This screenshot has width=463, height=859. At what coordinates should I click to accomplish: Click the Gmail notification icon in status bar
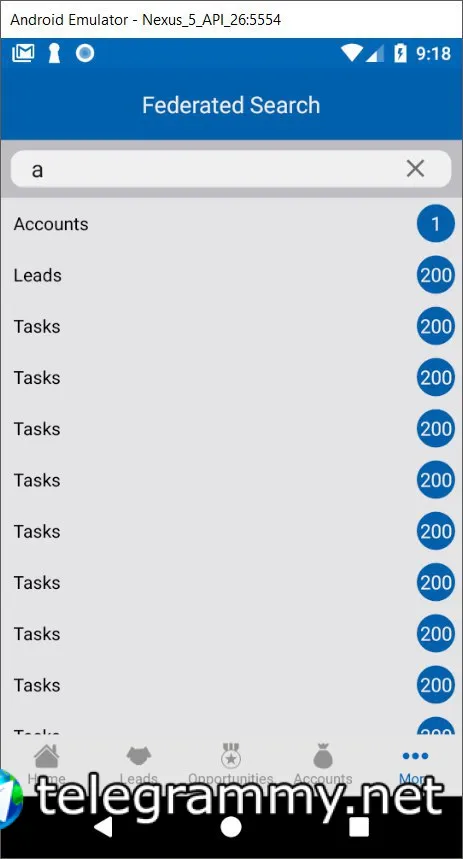tap(23, 53)
